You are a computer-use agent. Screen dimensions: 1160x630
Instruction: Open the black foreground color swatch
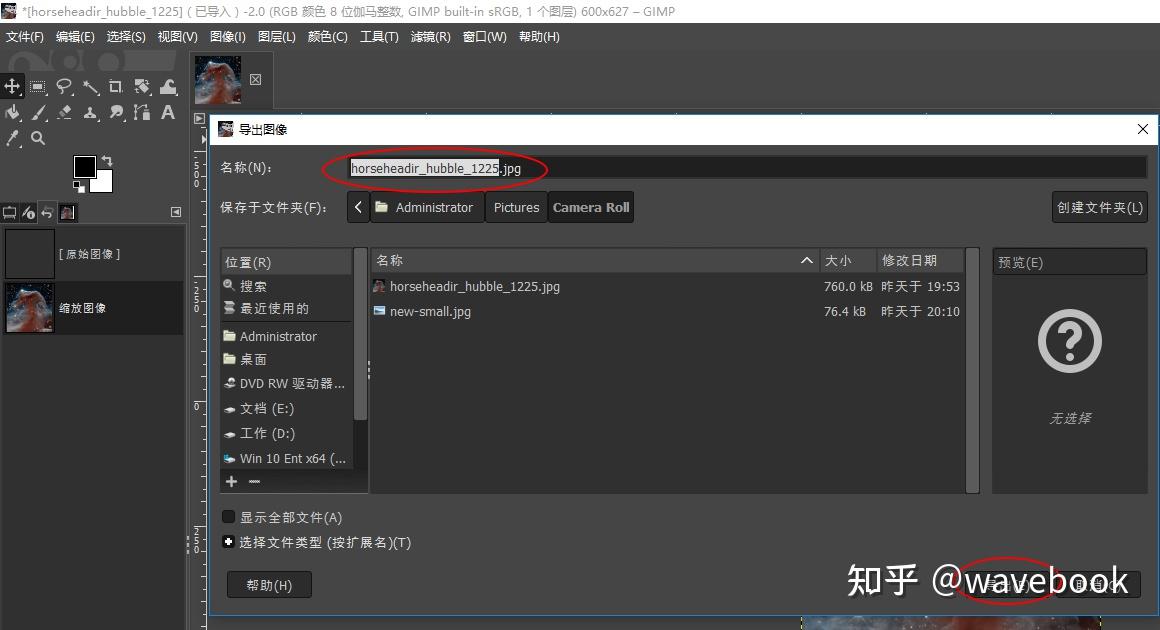pos(85,168)
